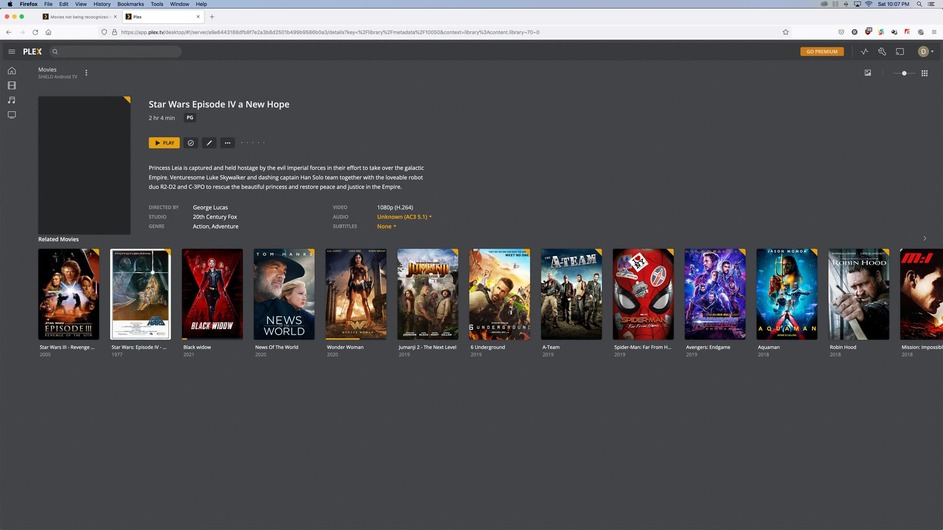Open the Spider-Man: Far From Home poster
This screenshot has height=530, width=943.
click(644, 294)
